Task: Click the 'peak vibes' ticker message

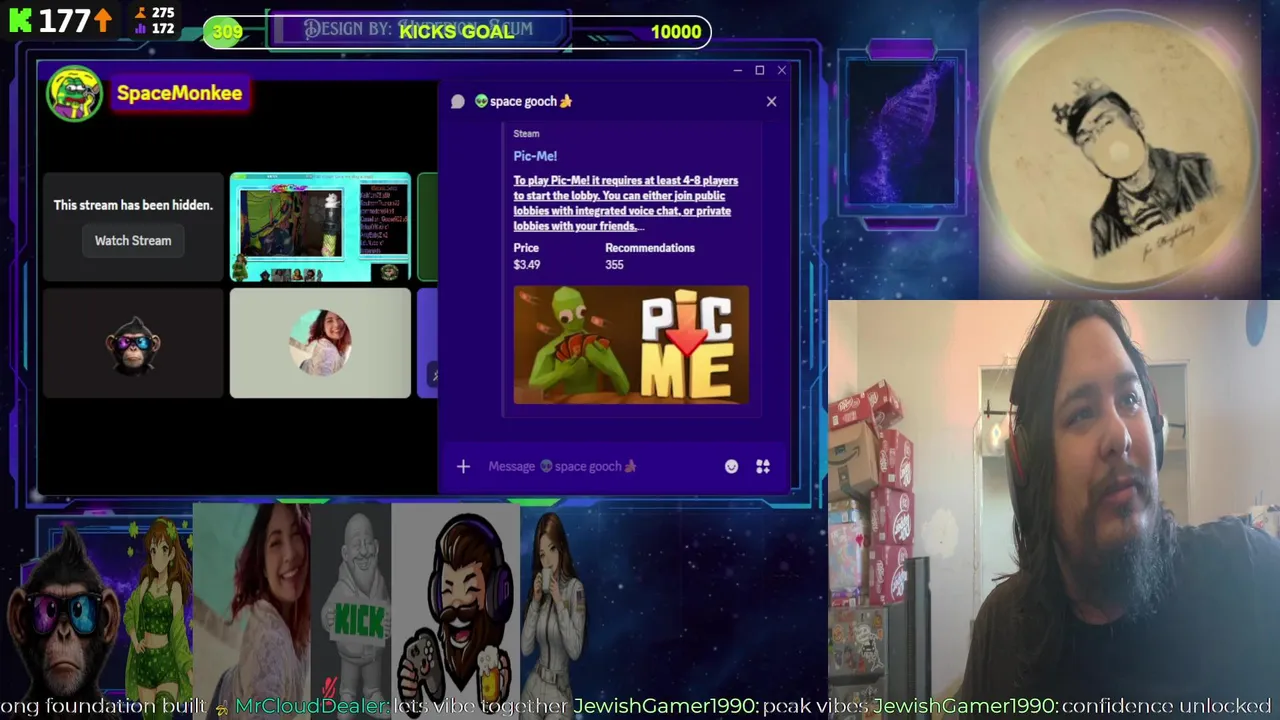Action: pyautogui.click(x=815, y=706)
